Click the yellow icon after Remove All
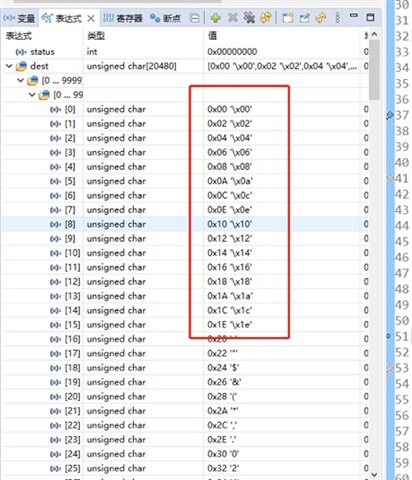412x480 pixels. tap(266, 18)
